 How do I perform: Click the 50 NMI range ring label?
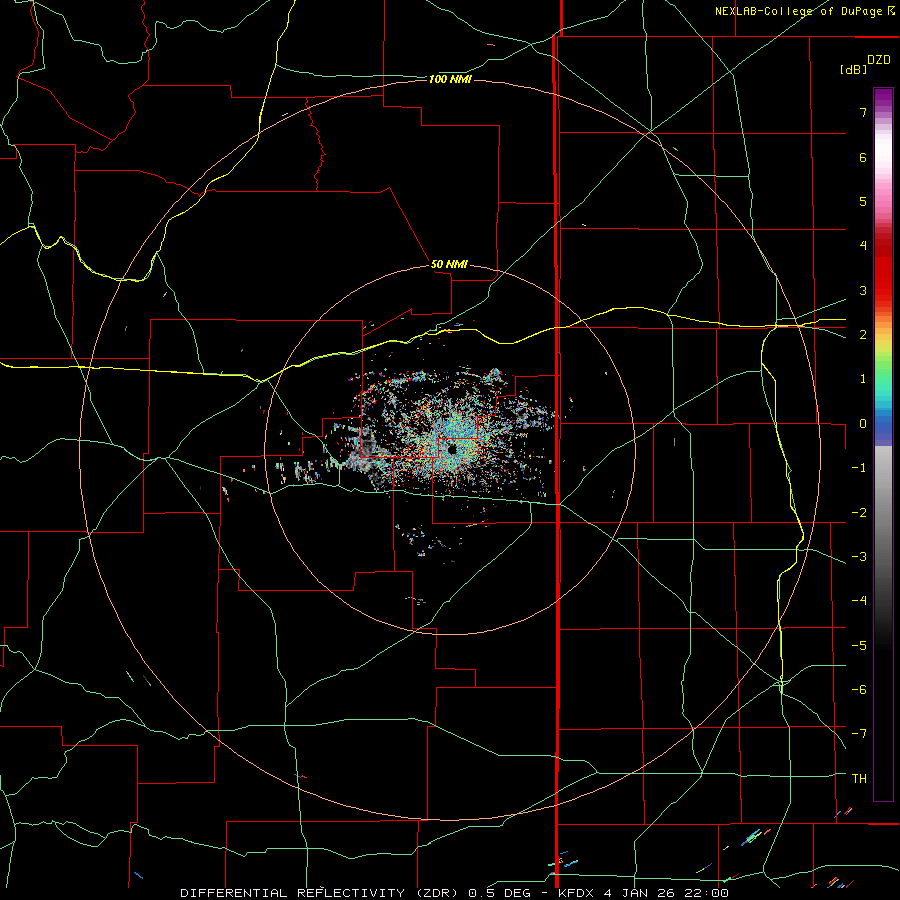449,264
